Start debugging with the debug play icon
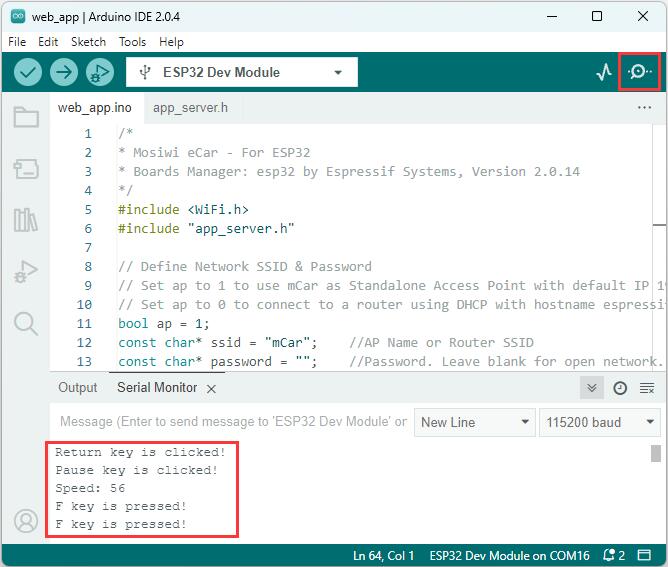Screen dimensions: 668x567 tap(100, 72)
